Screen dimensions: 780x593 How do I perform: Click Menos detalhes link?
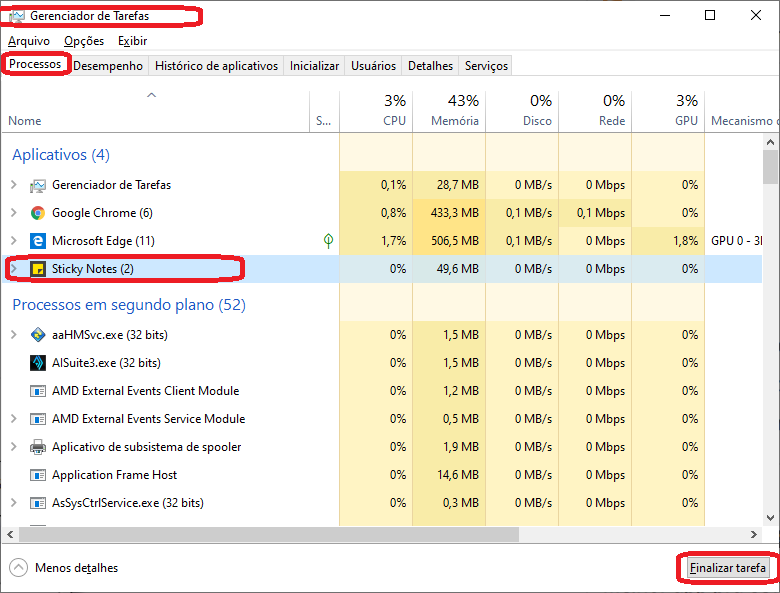[77, 568]
